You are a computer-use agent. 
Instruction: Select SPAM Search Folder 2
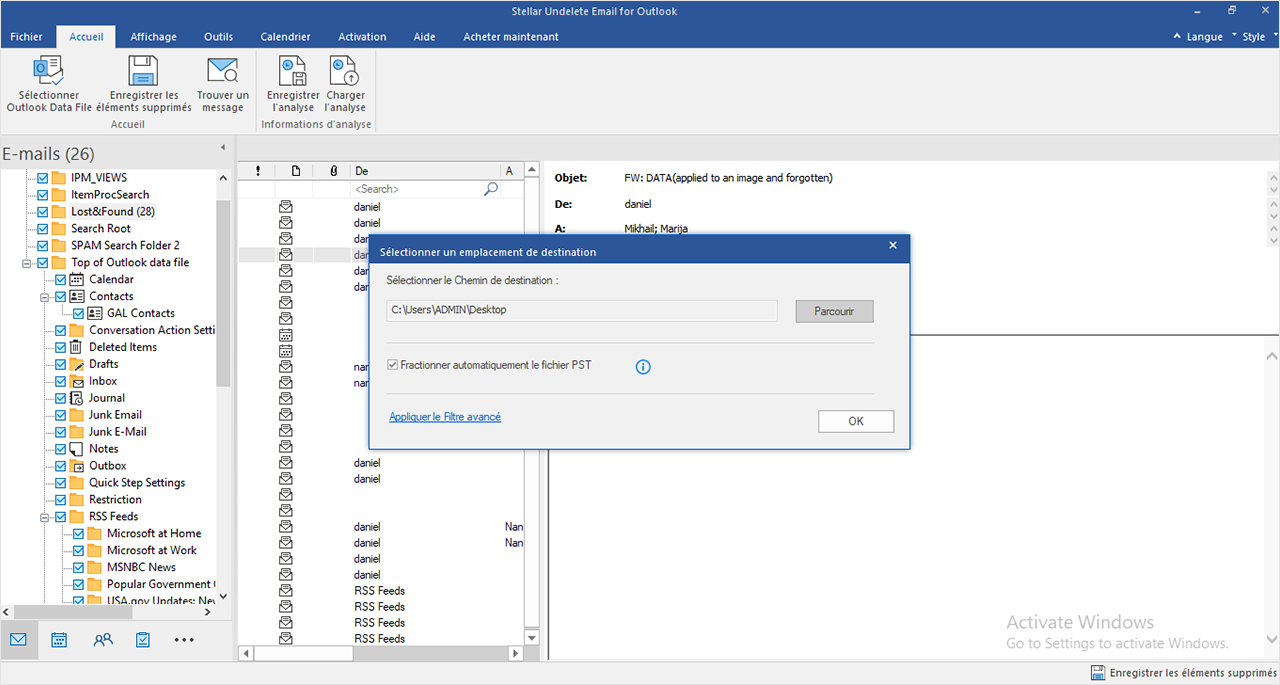(125, 246)
